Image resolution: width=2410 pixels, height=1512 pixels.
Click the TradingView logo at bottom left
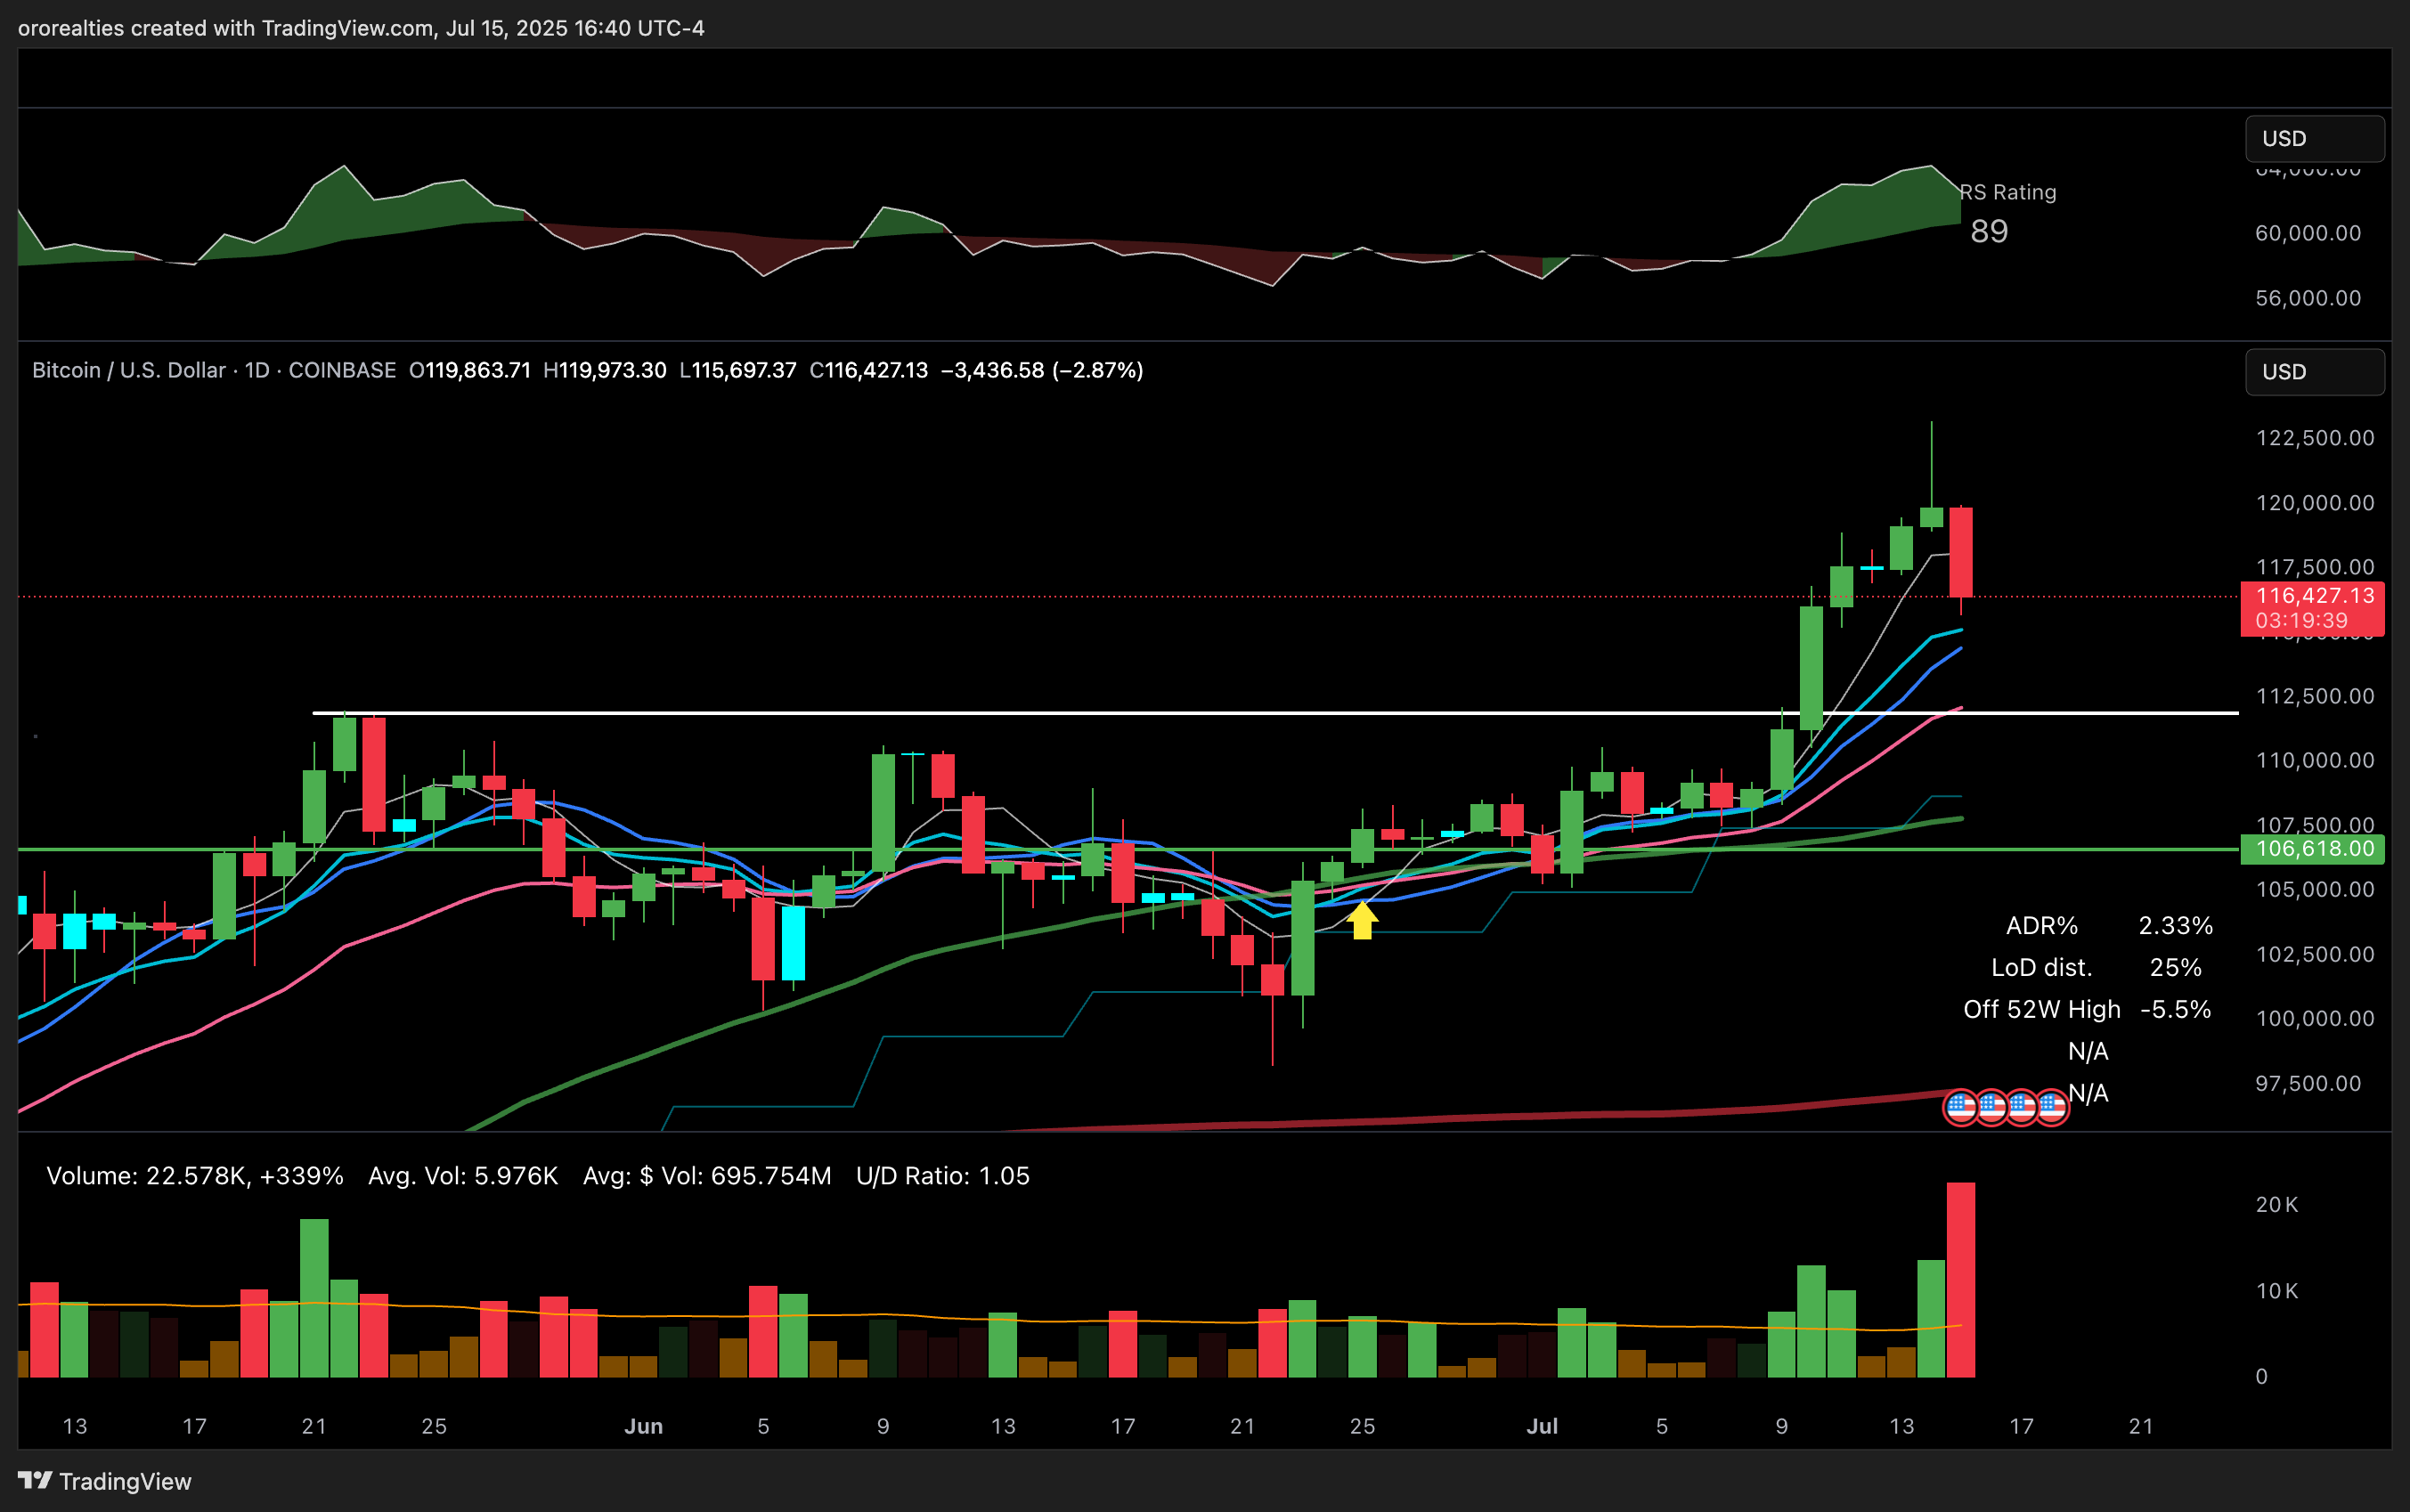click(x=105, y=1481)
